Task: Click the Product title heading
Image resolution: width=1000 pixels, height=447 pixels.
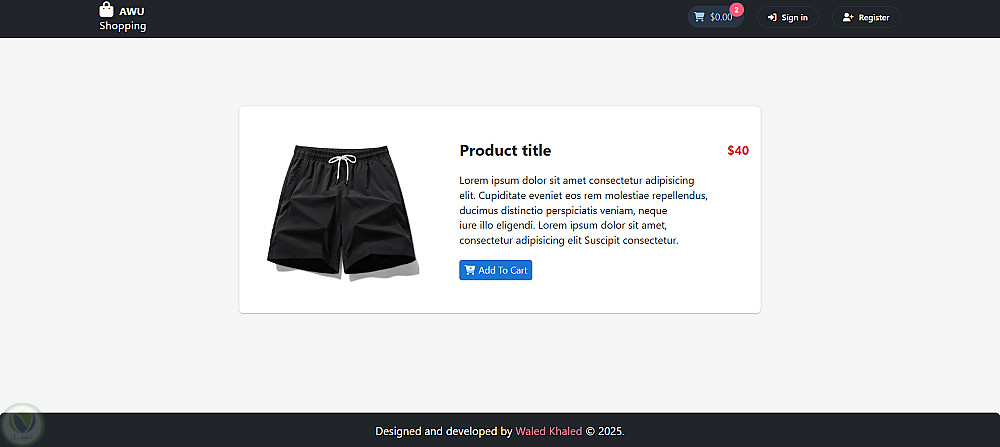Action: tap(505, 151)
